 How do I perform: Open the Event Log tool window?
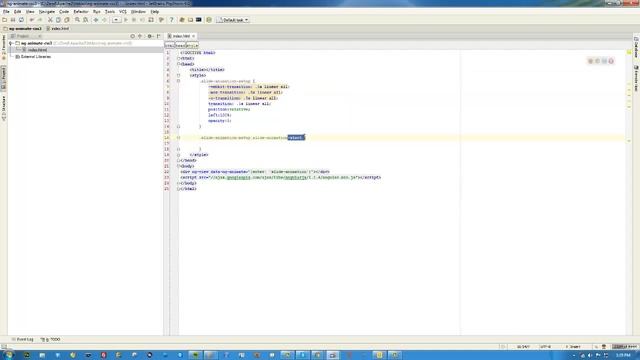(x=23, y=339)
